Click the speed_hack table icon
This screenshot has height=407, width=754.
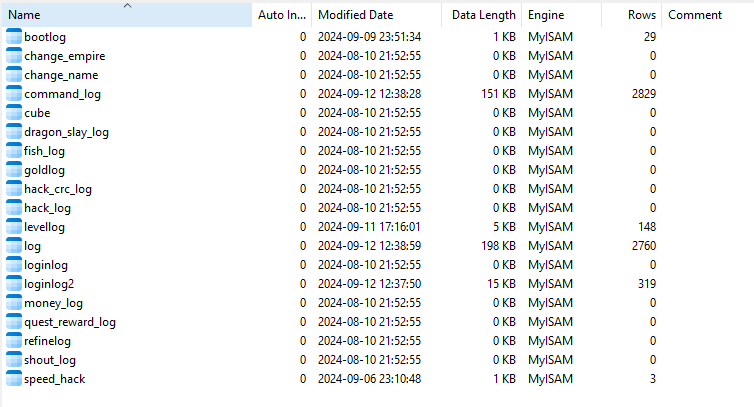[13, 379]
